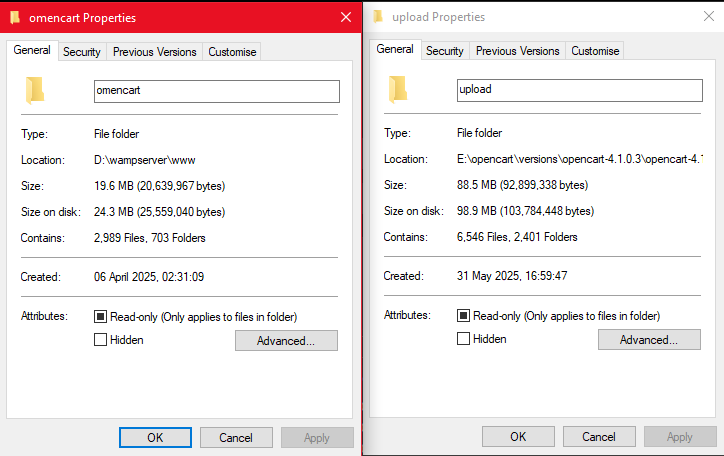Toggle Read-only checkbox in omencart Properties
Viewport: 724px width, 456px height.
[x=100, y=317]
